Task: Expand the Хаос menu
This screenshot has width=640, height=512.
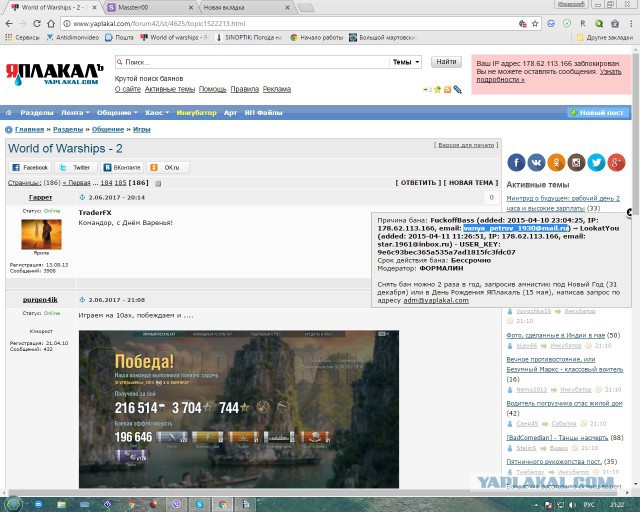Action: (x=157, y=113)
